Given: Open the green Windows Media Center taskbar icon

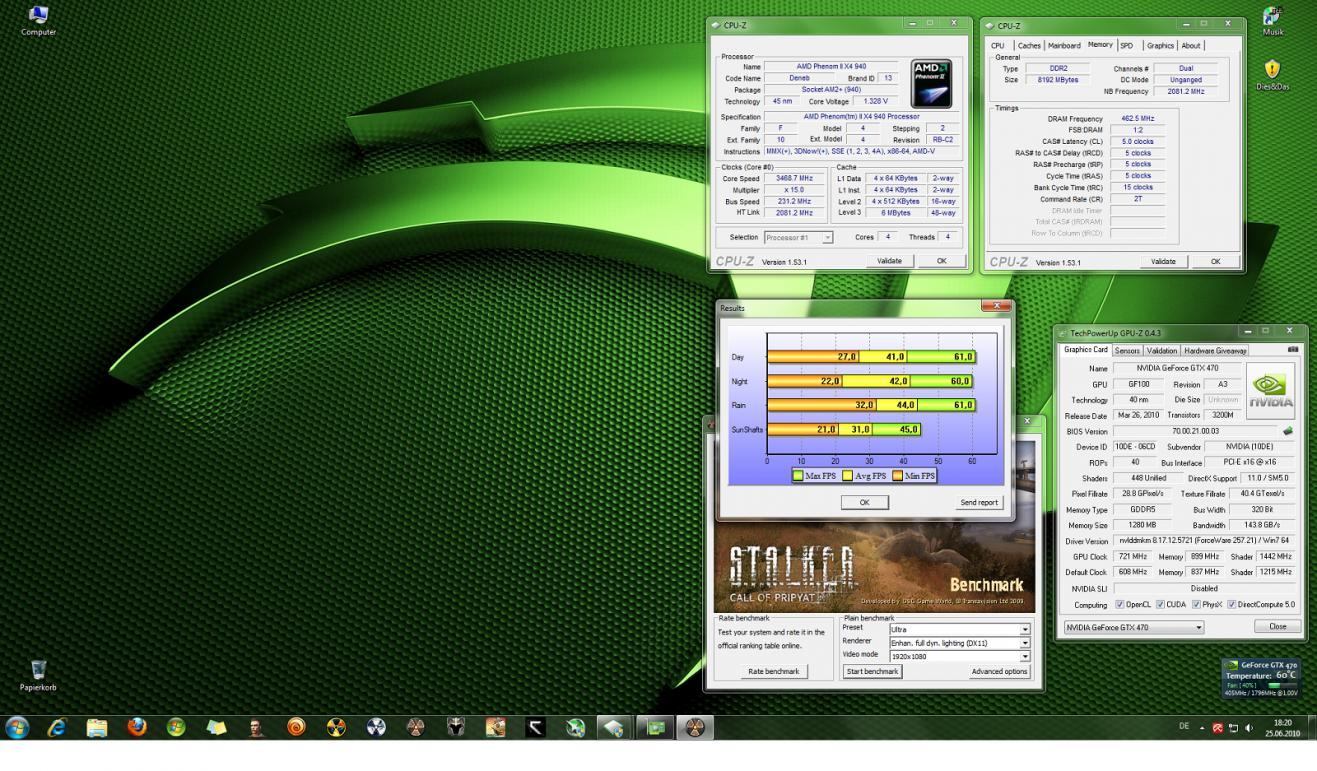Looking at the screenshot, I should [176, 728].
